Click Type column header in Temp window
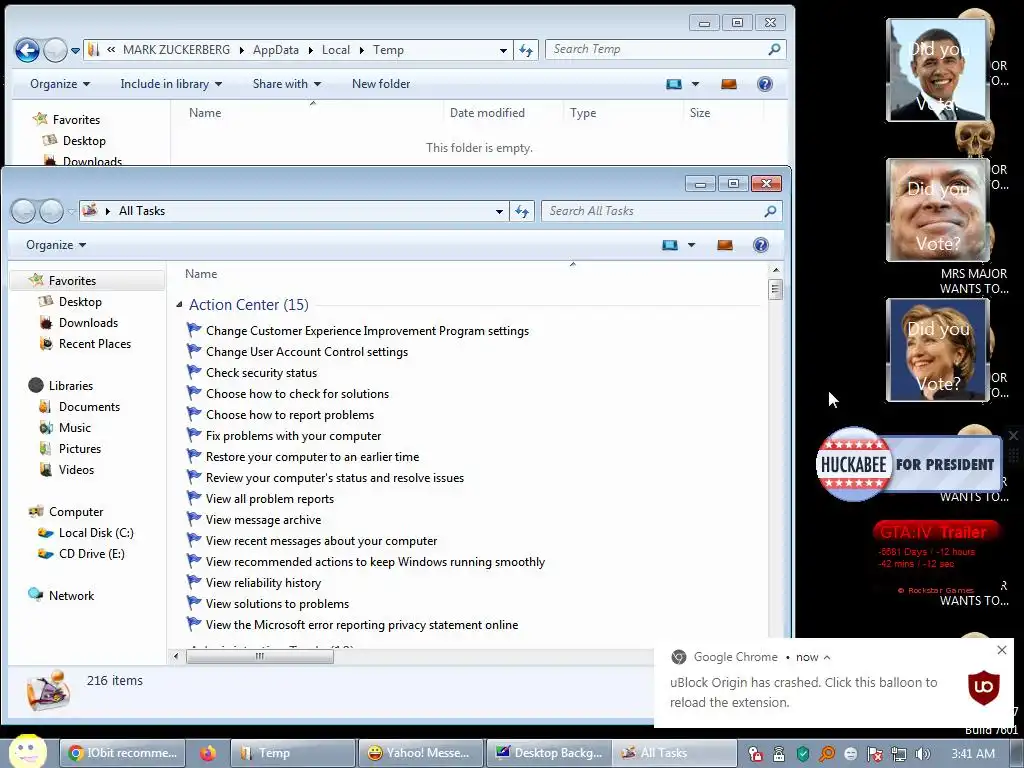The height and width of the screenshot is (768, 1024). click(583, 113)
